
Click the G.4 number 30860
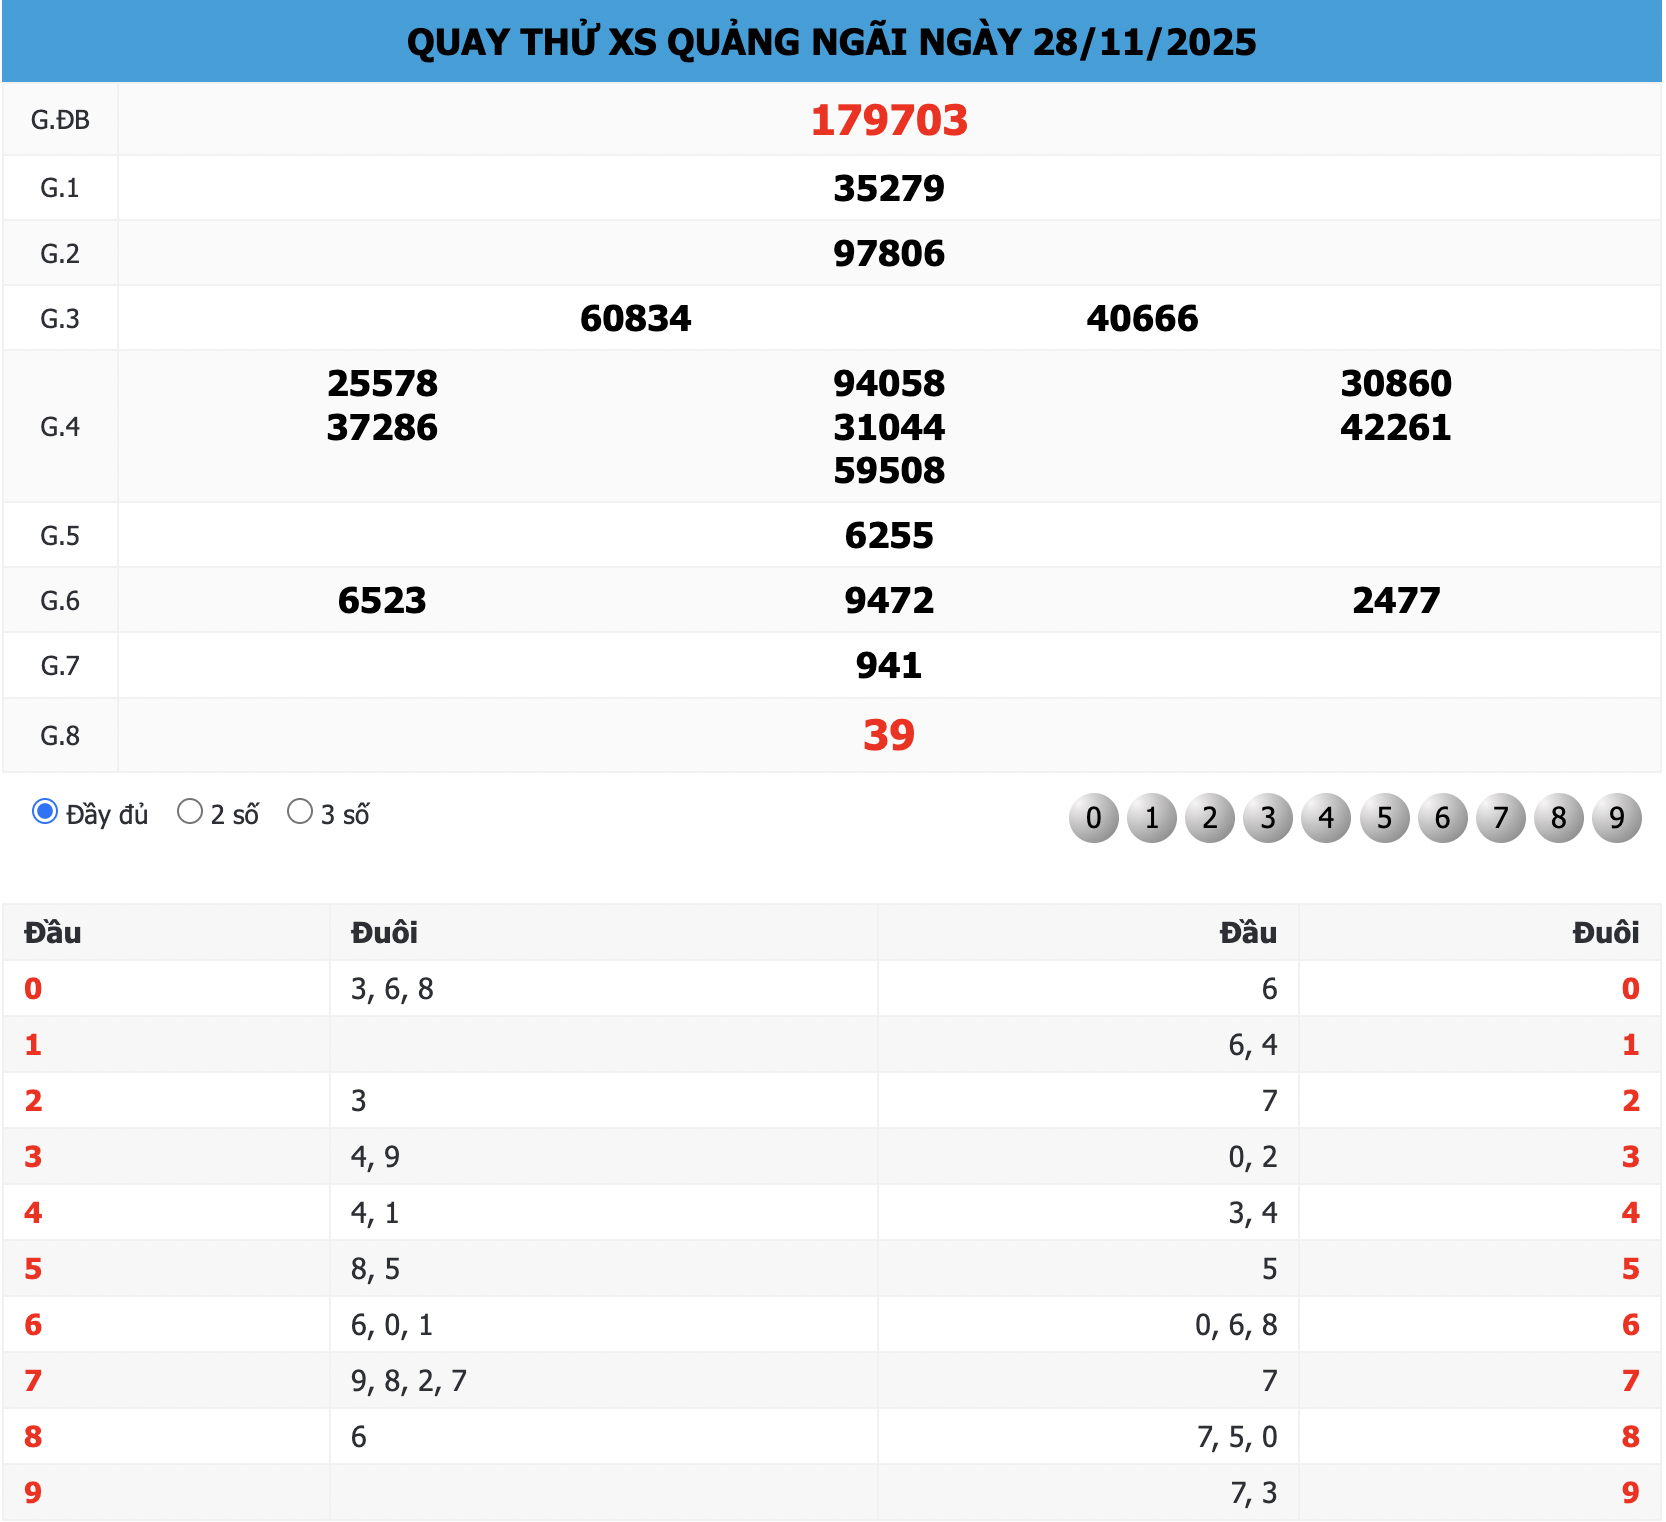[1396, 383]
